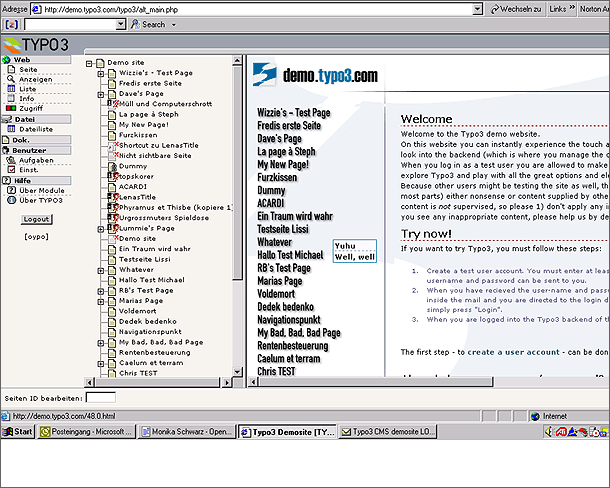The image size is (610, 488).
Task: Expand Wizzie's - Test Page node
Action: tap(101, 74)
